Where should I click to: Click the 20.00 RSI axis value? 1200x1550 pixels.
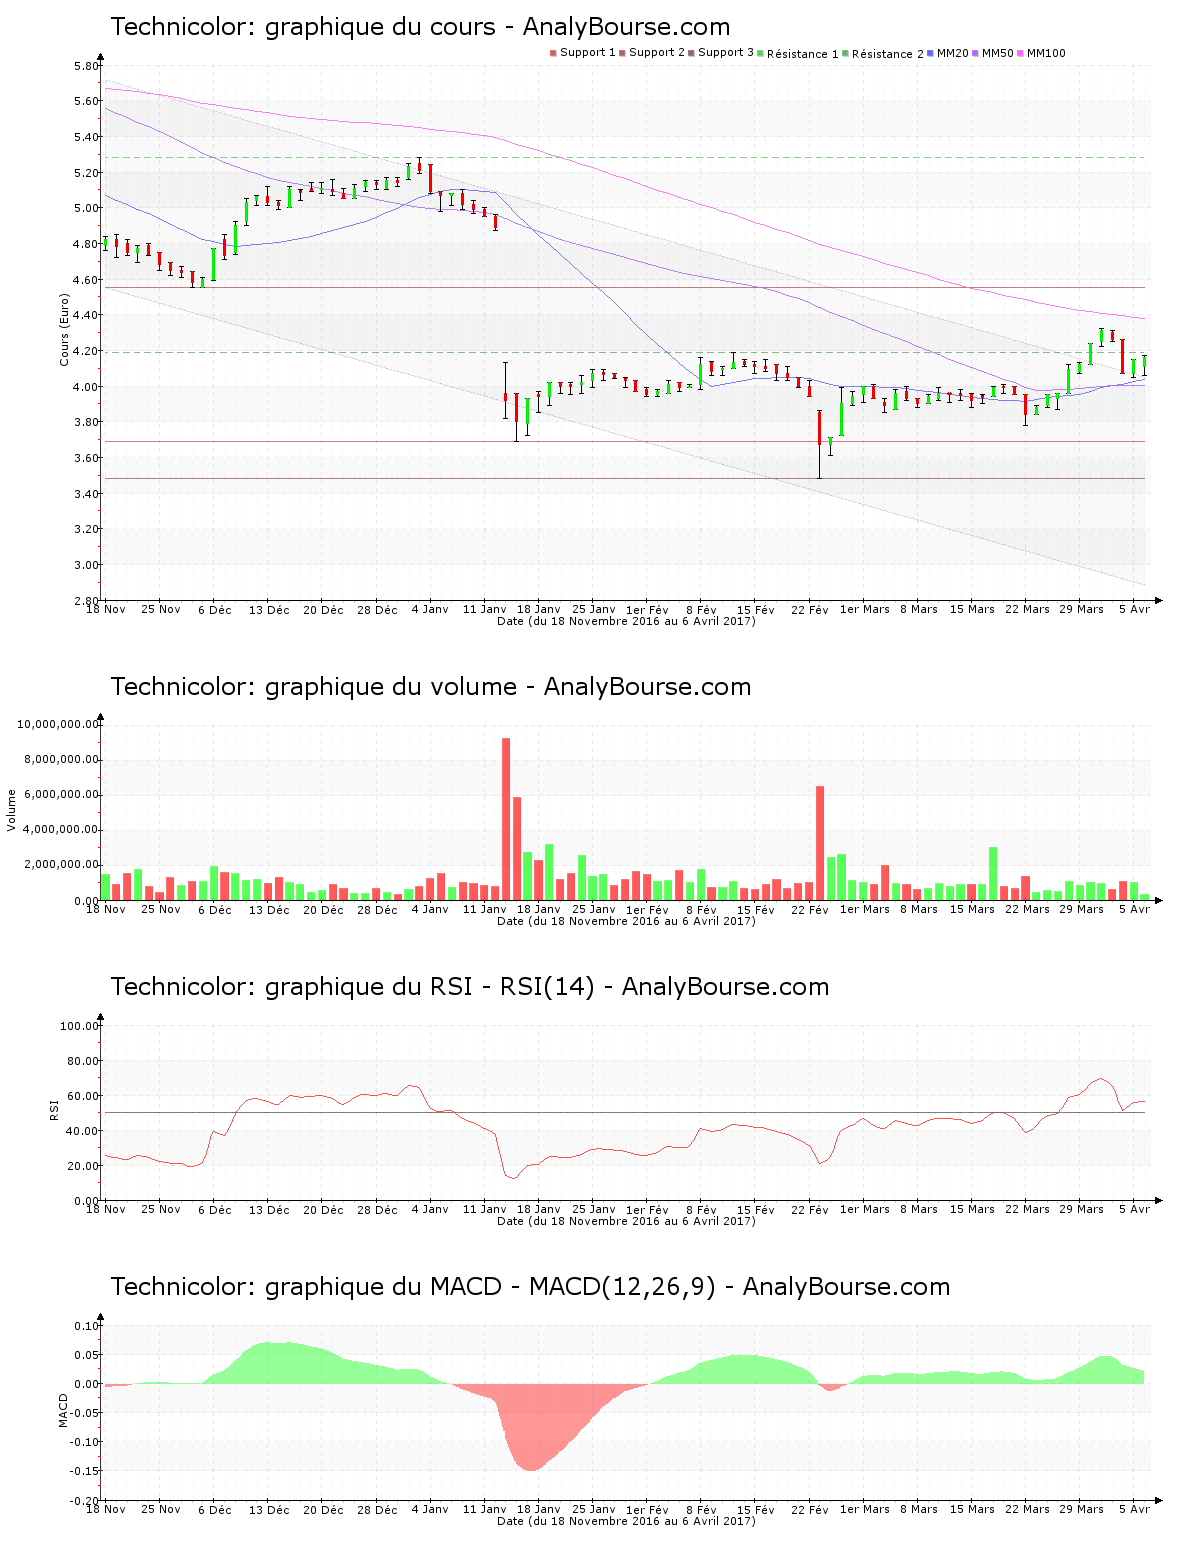83,1166
